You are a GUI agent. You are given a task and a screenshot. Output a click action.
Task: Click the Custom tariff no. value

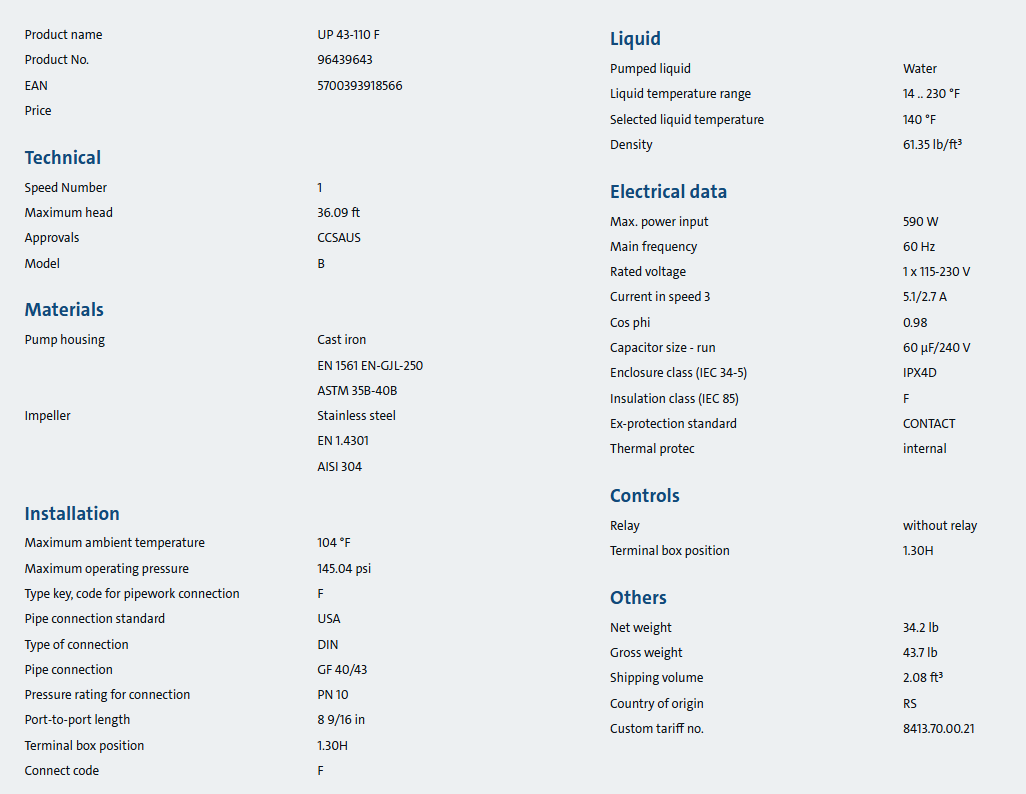[x=939, y=729]
